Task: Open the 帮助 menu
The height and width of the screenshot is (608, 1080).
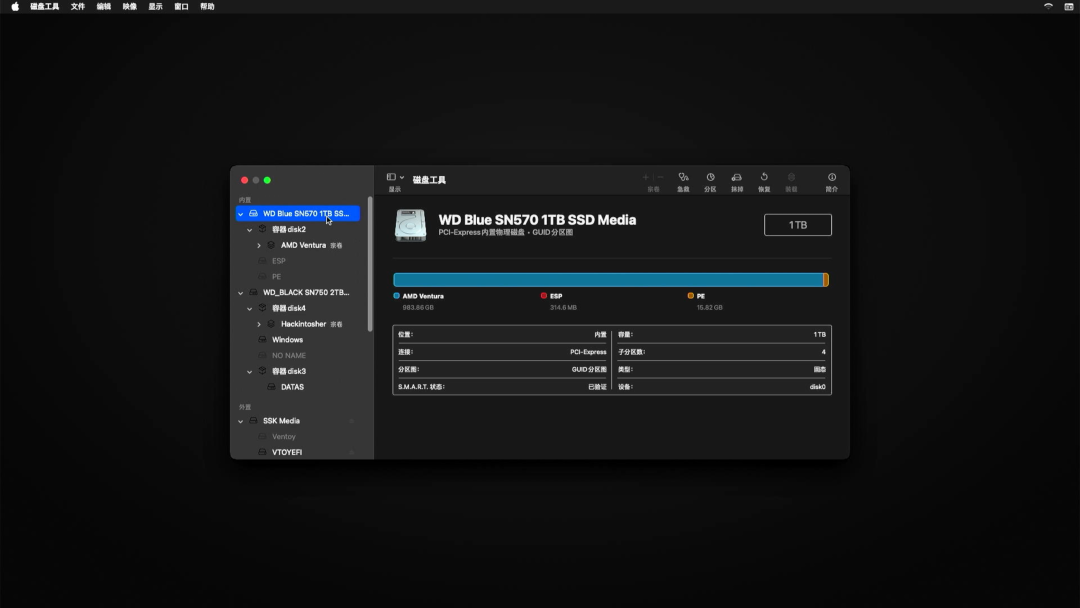Action: 207,7
